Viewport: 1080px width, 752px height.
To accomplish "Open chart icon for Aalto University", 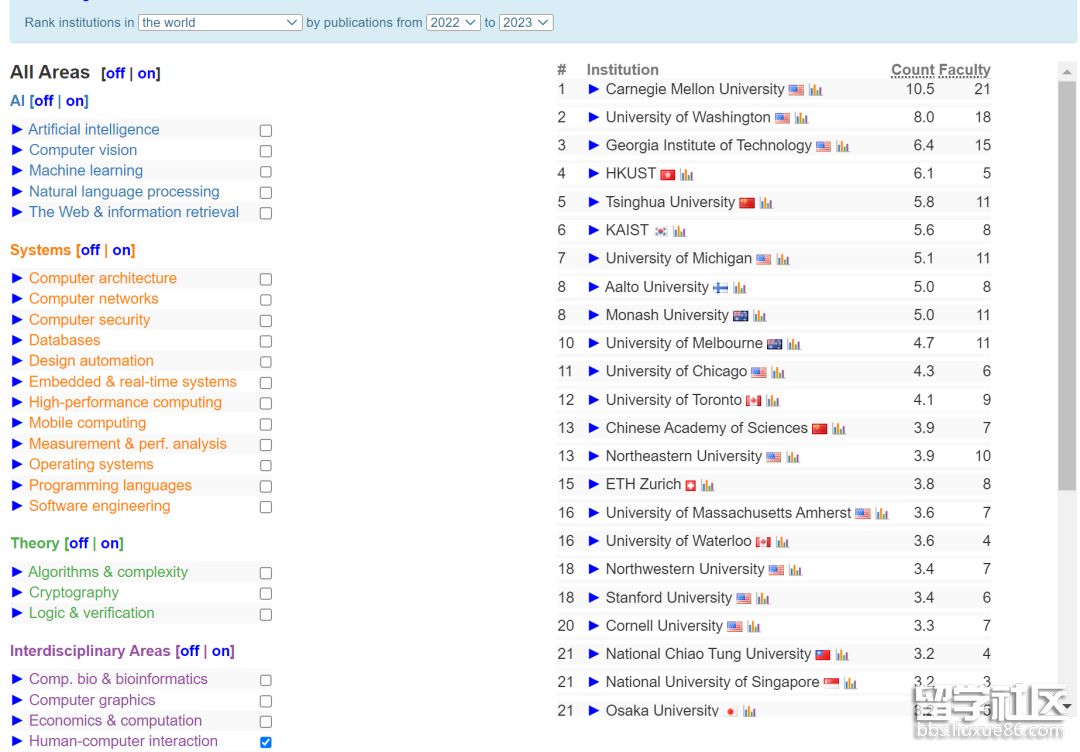I will [740, 288].
